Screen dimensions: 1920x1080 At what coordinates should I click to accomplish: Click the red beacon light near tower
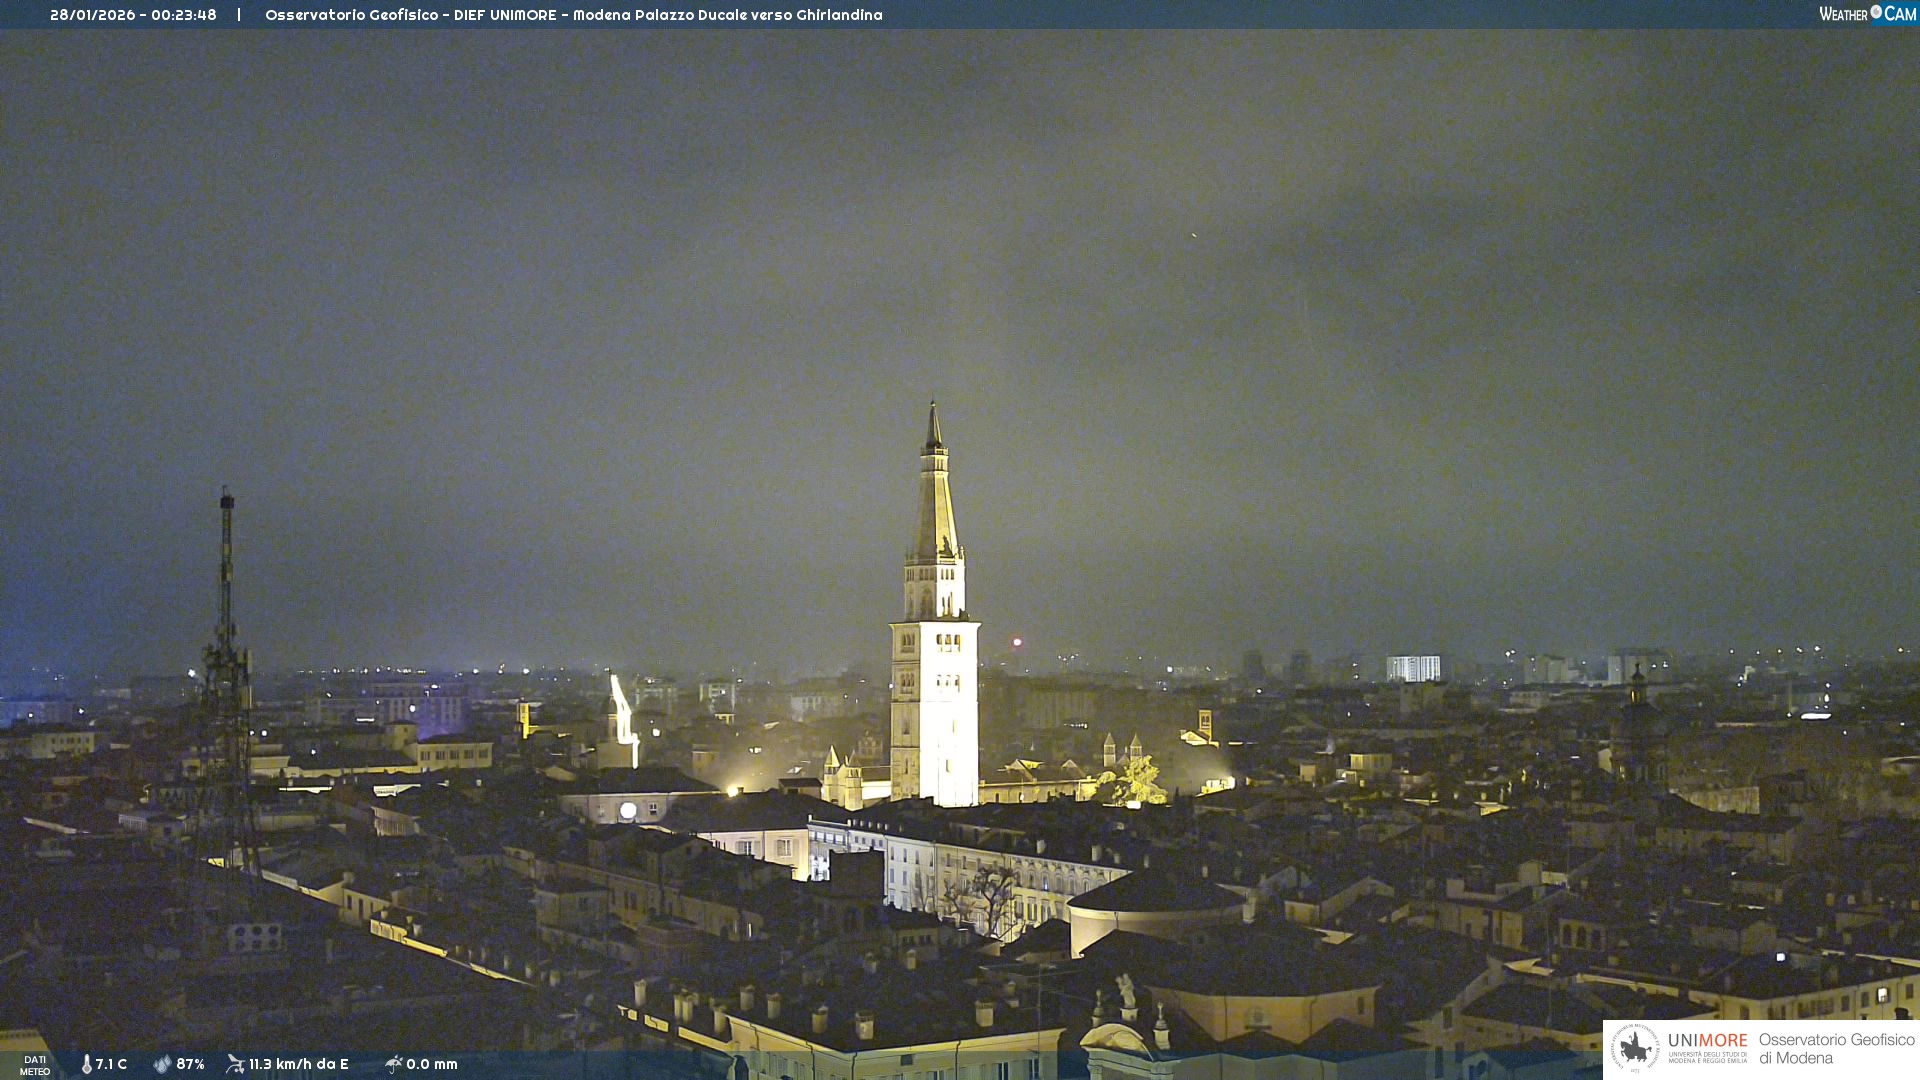(1017, 642)
